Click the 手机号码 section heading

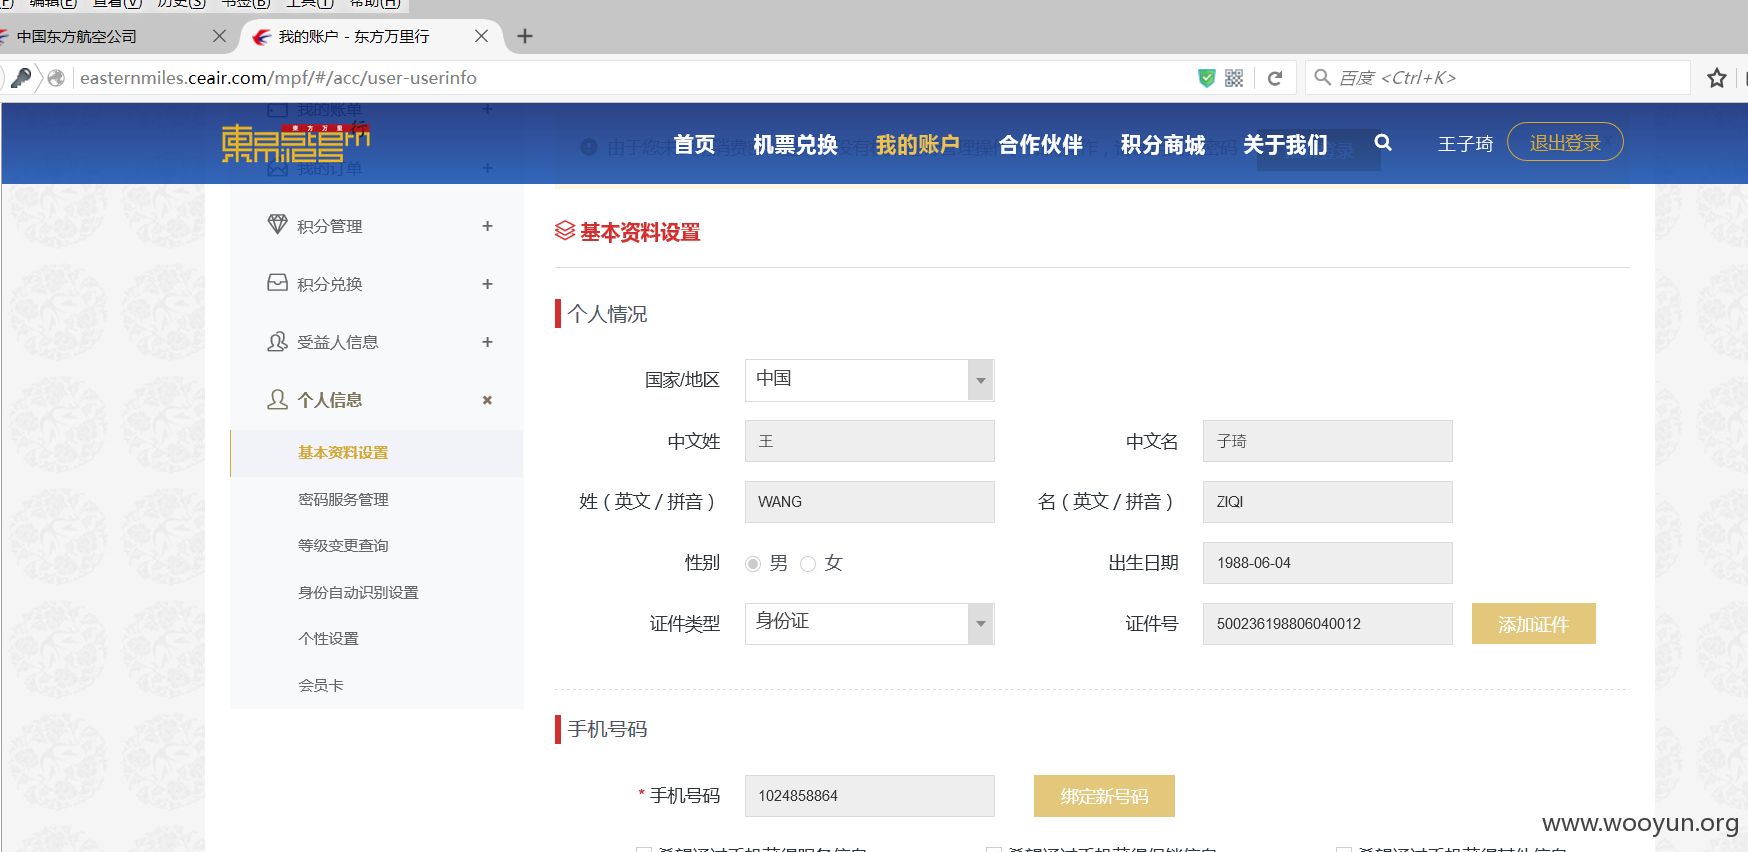(607, 729)
